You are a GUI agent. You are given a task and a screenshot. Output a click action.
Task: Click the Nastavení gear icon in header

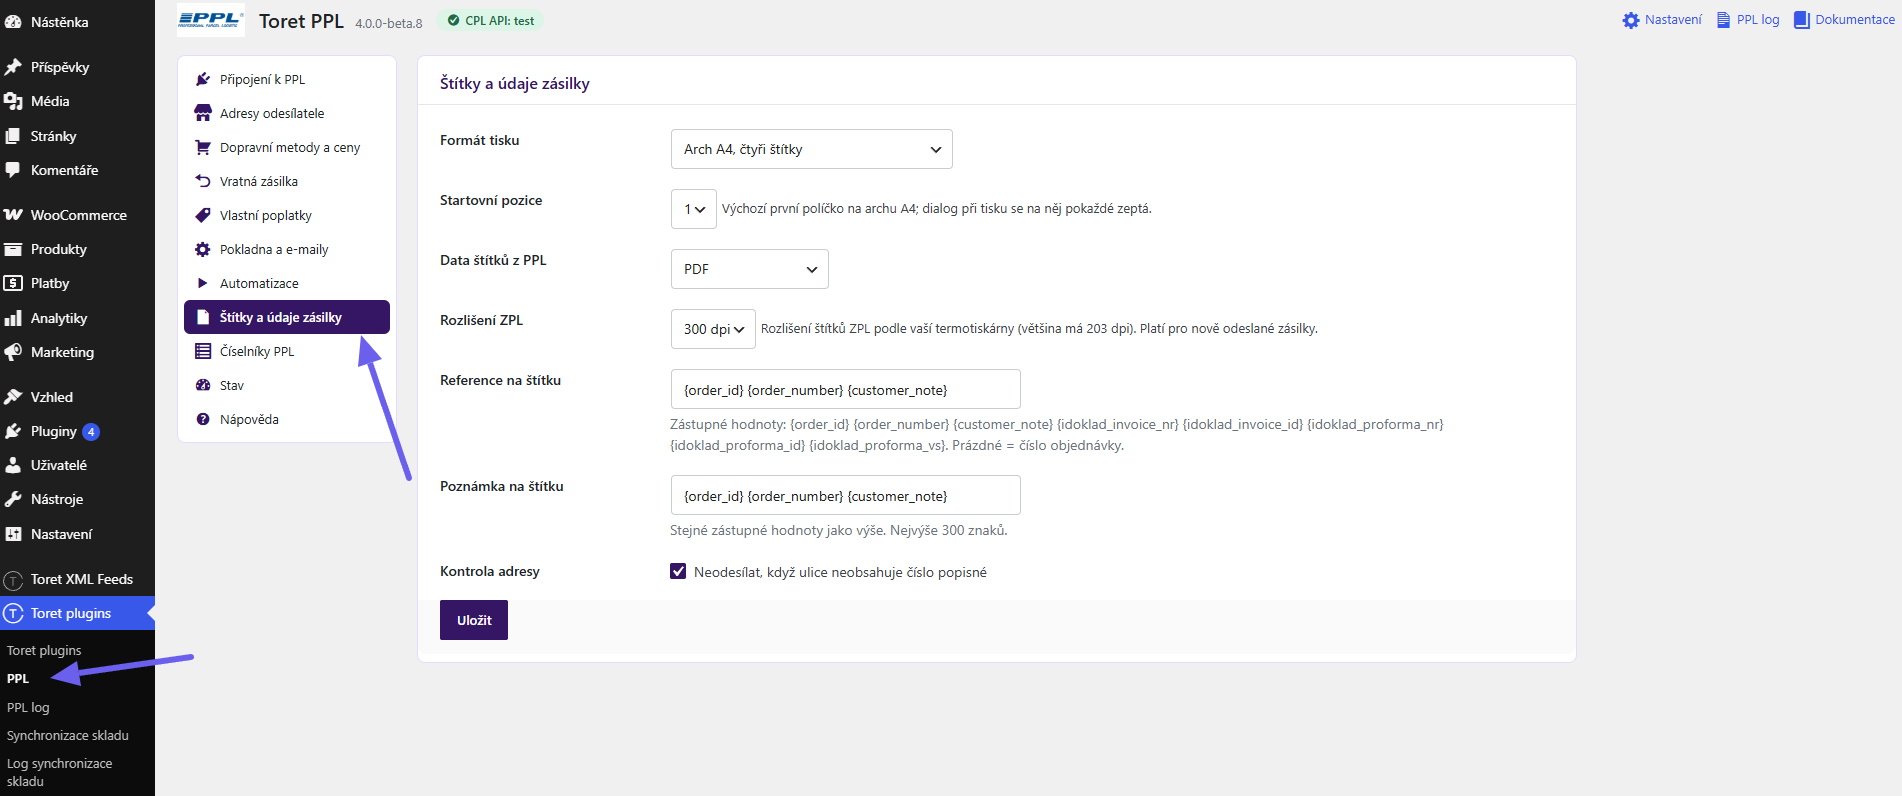tap(1631, 20)
